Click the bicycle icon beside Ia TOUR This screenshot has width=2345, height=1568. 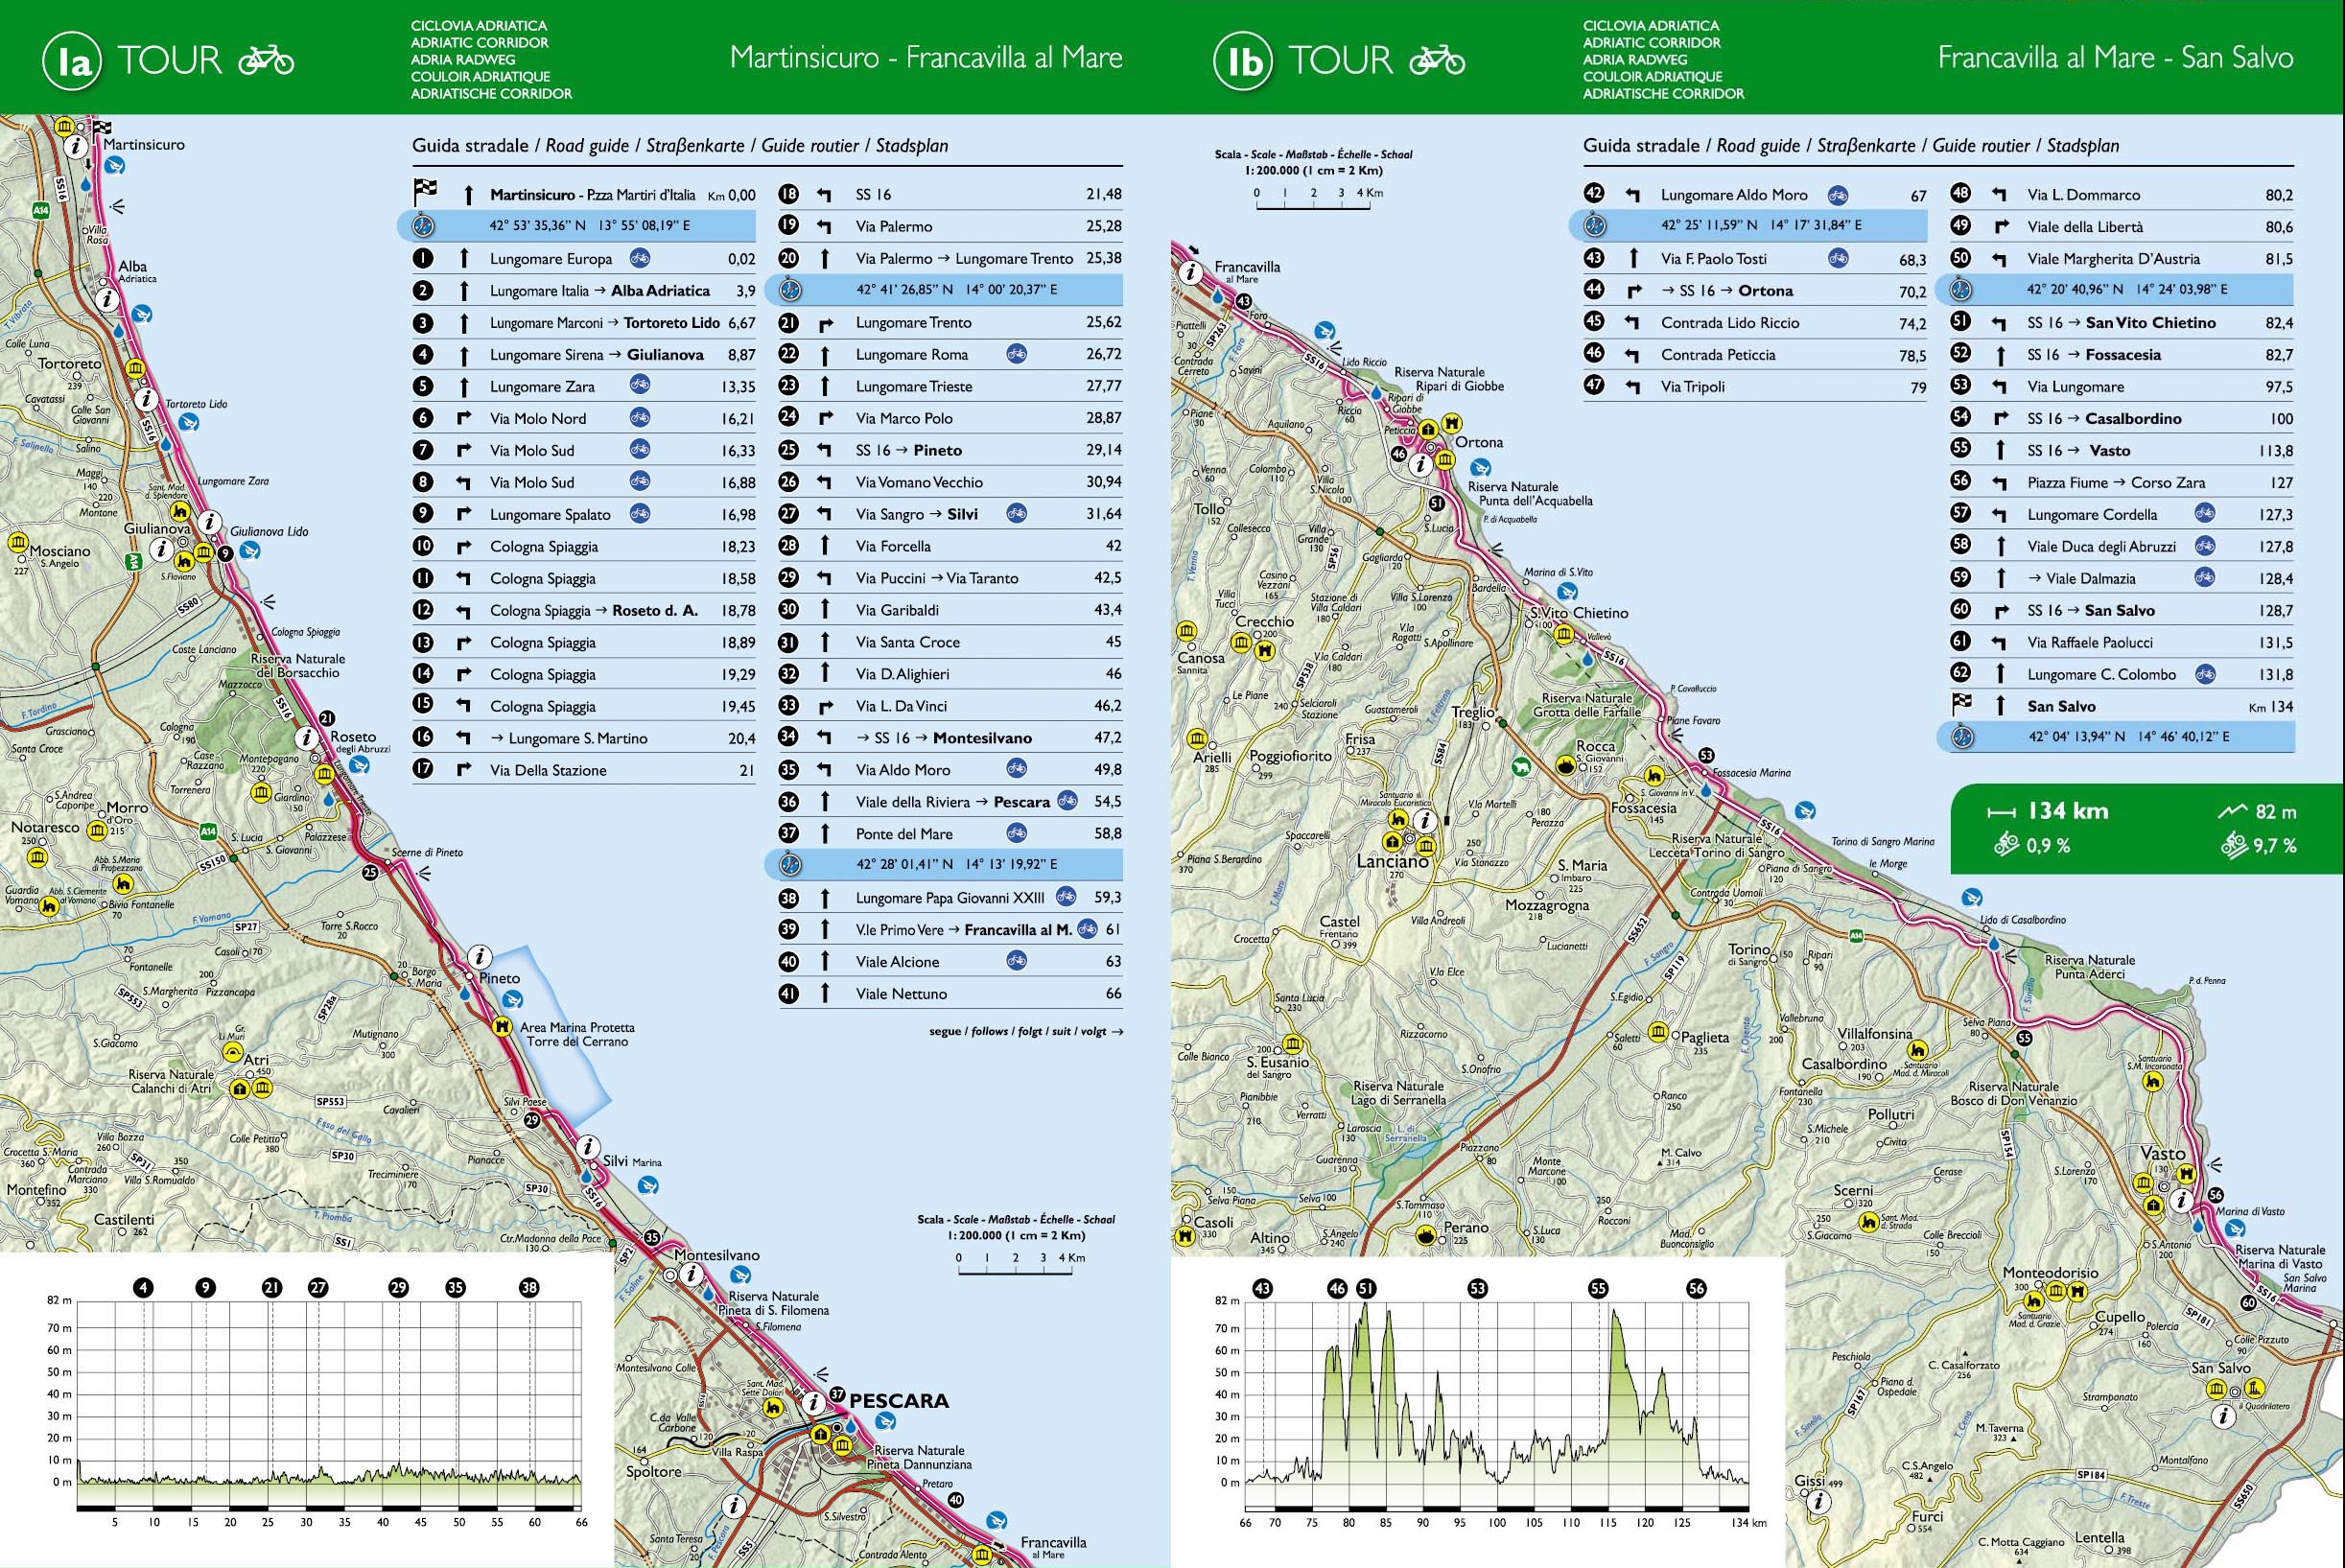tap(266, 60)
